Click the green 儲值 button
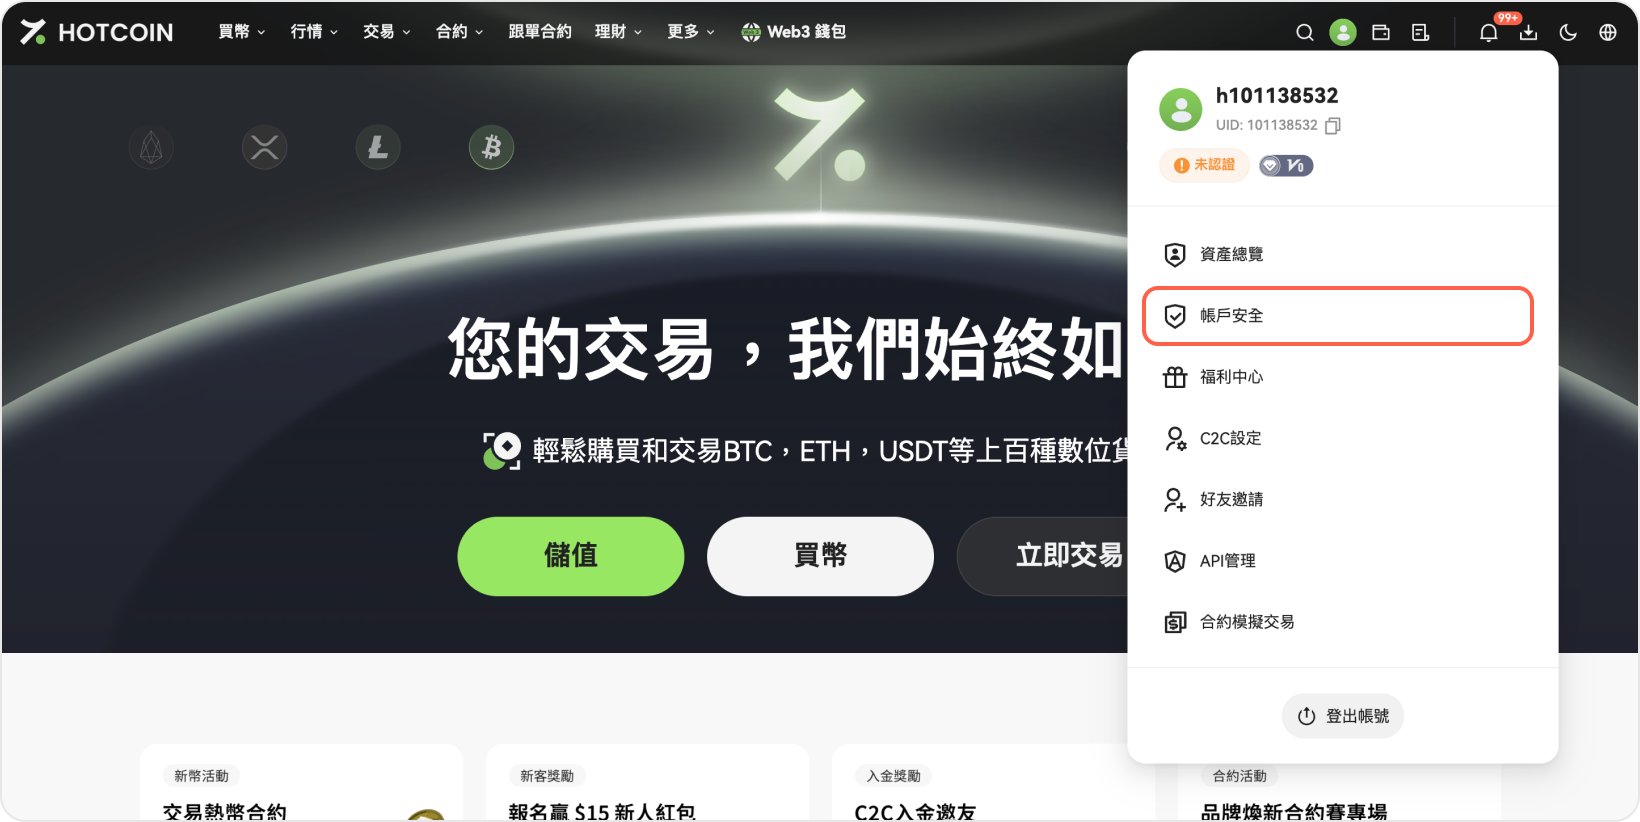 [x=571, y=556]
